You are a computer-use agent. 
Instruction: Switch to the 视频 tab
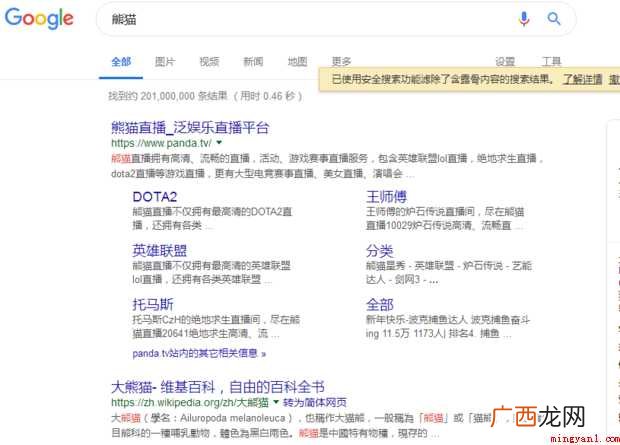tap(209, 62)
